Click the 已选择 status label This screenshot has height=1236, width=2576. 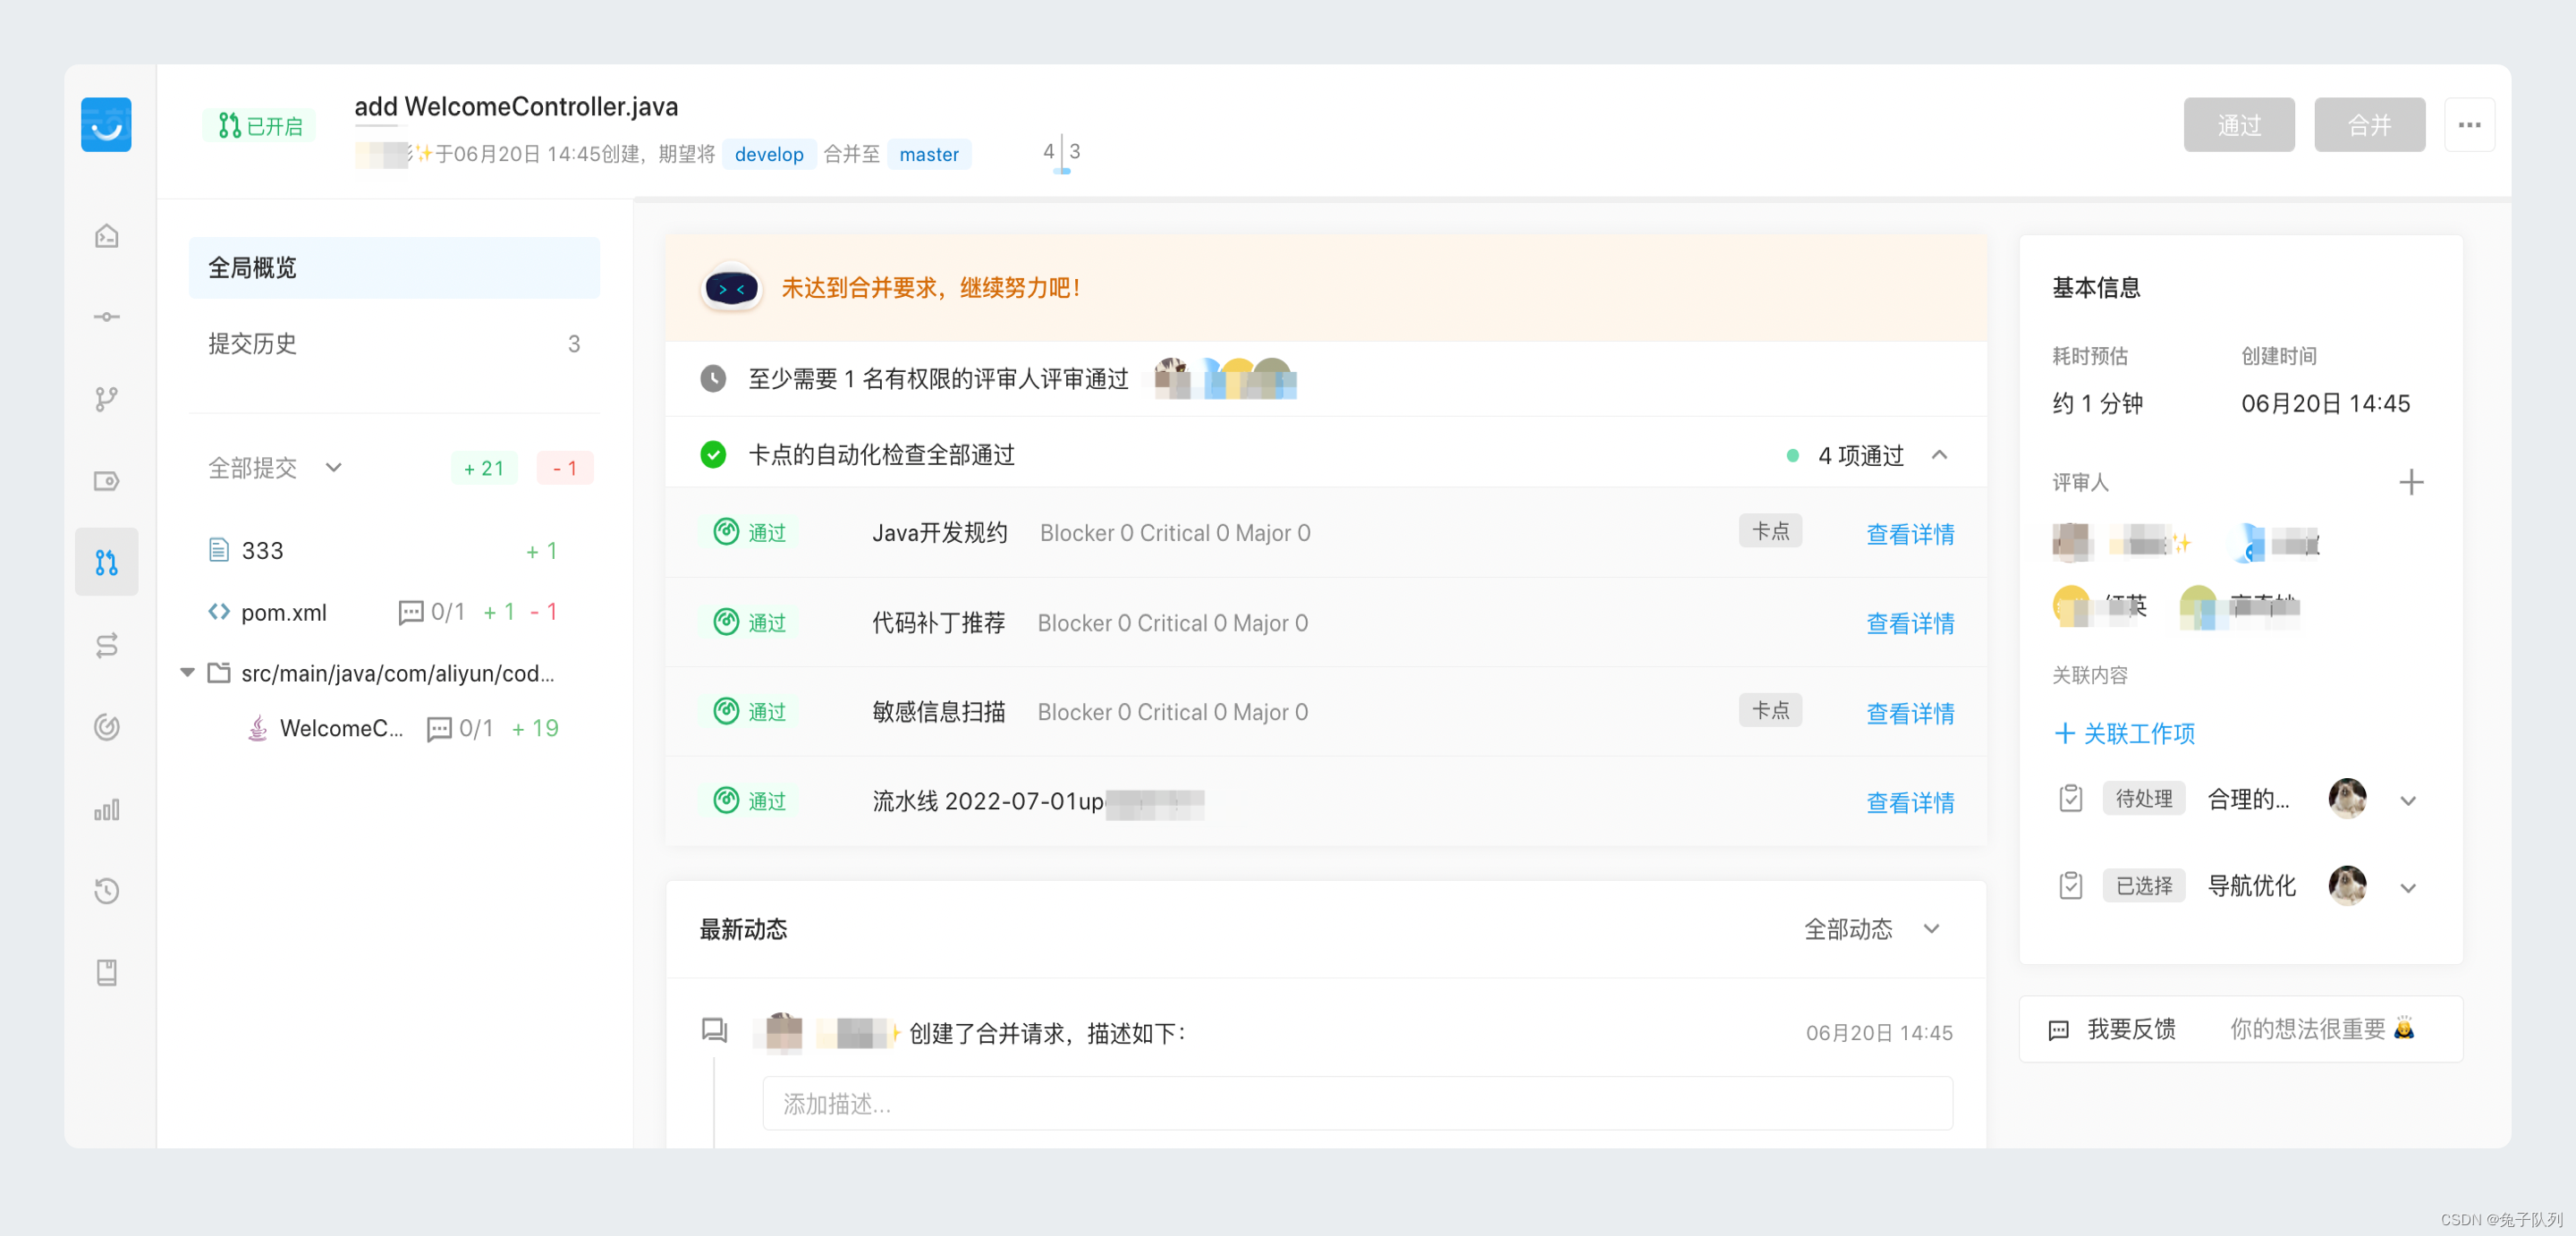click(2143, 885)
